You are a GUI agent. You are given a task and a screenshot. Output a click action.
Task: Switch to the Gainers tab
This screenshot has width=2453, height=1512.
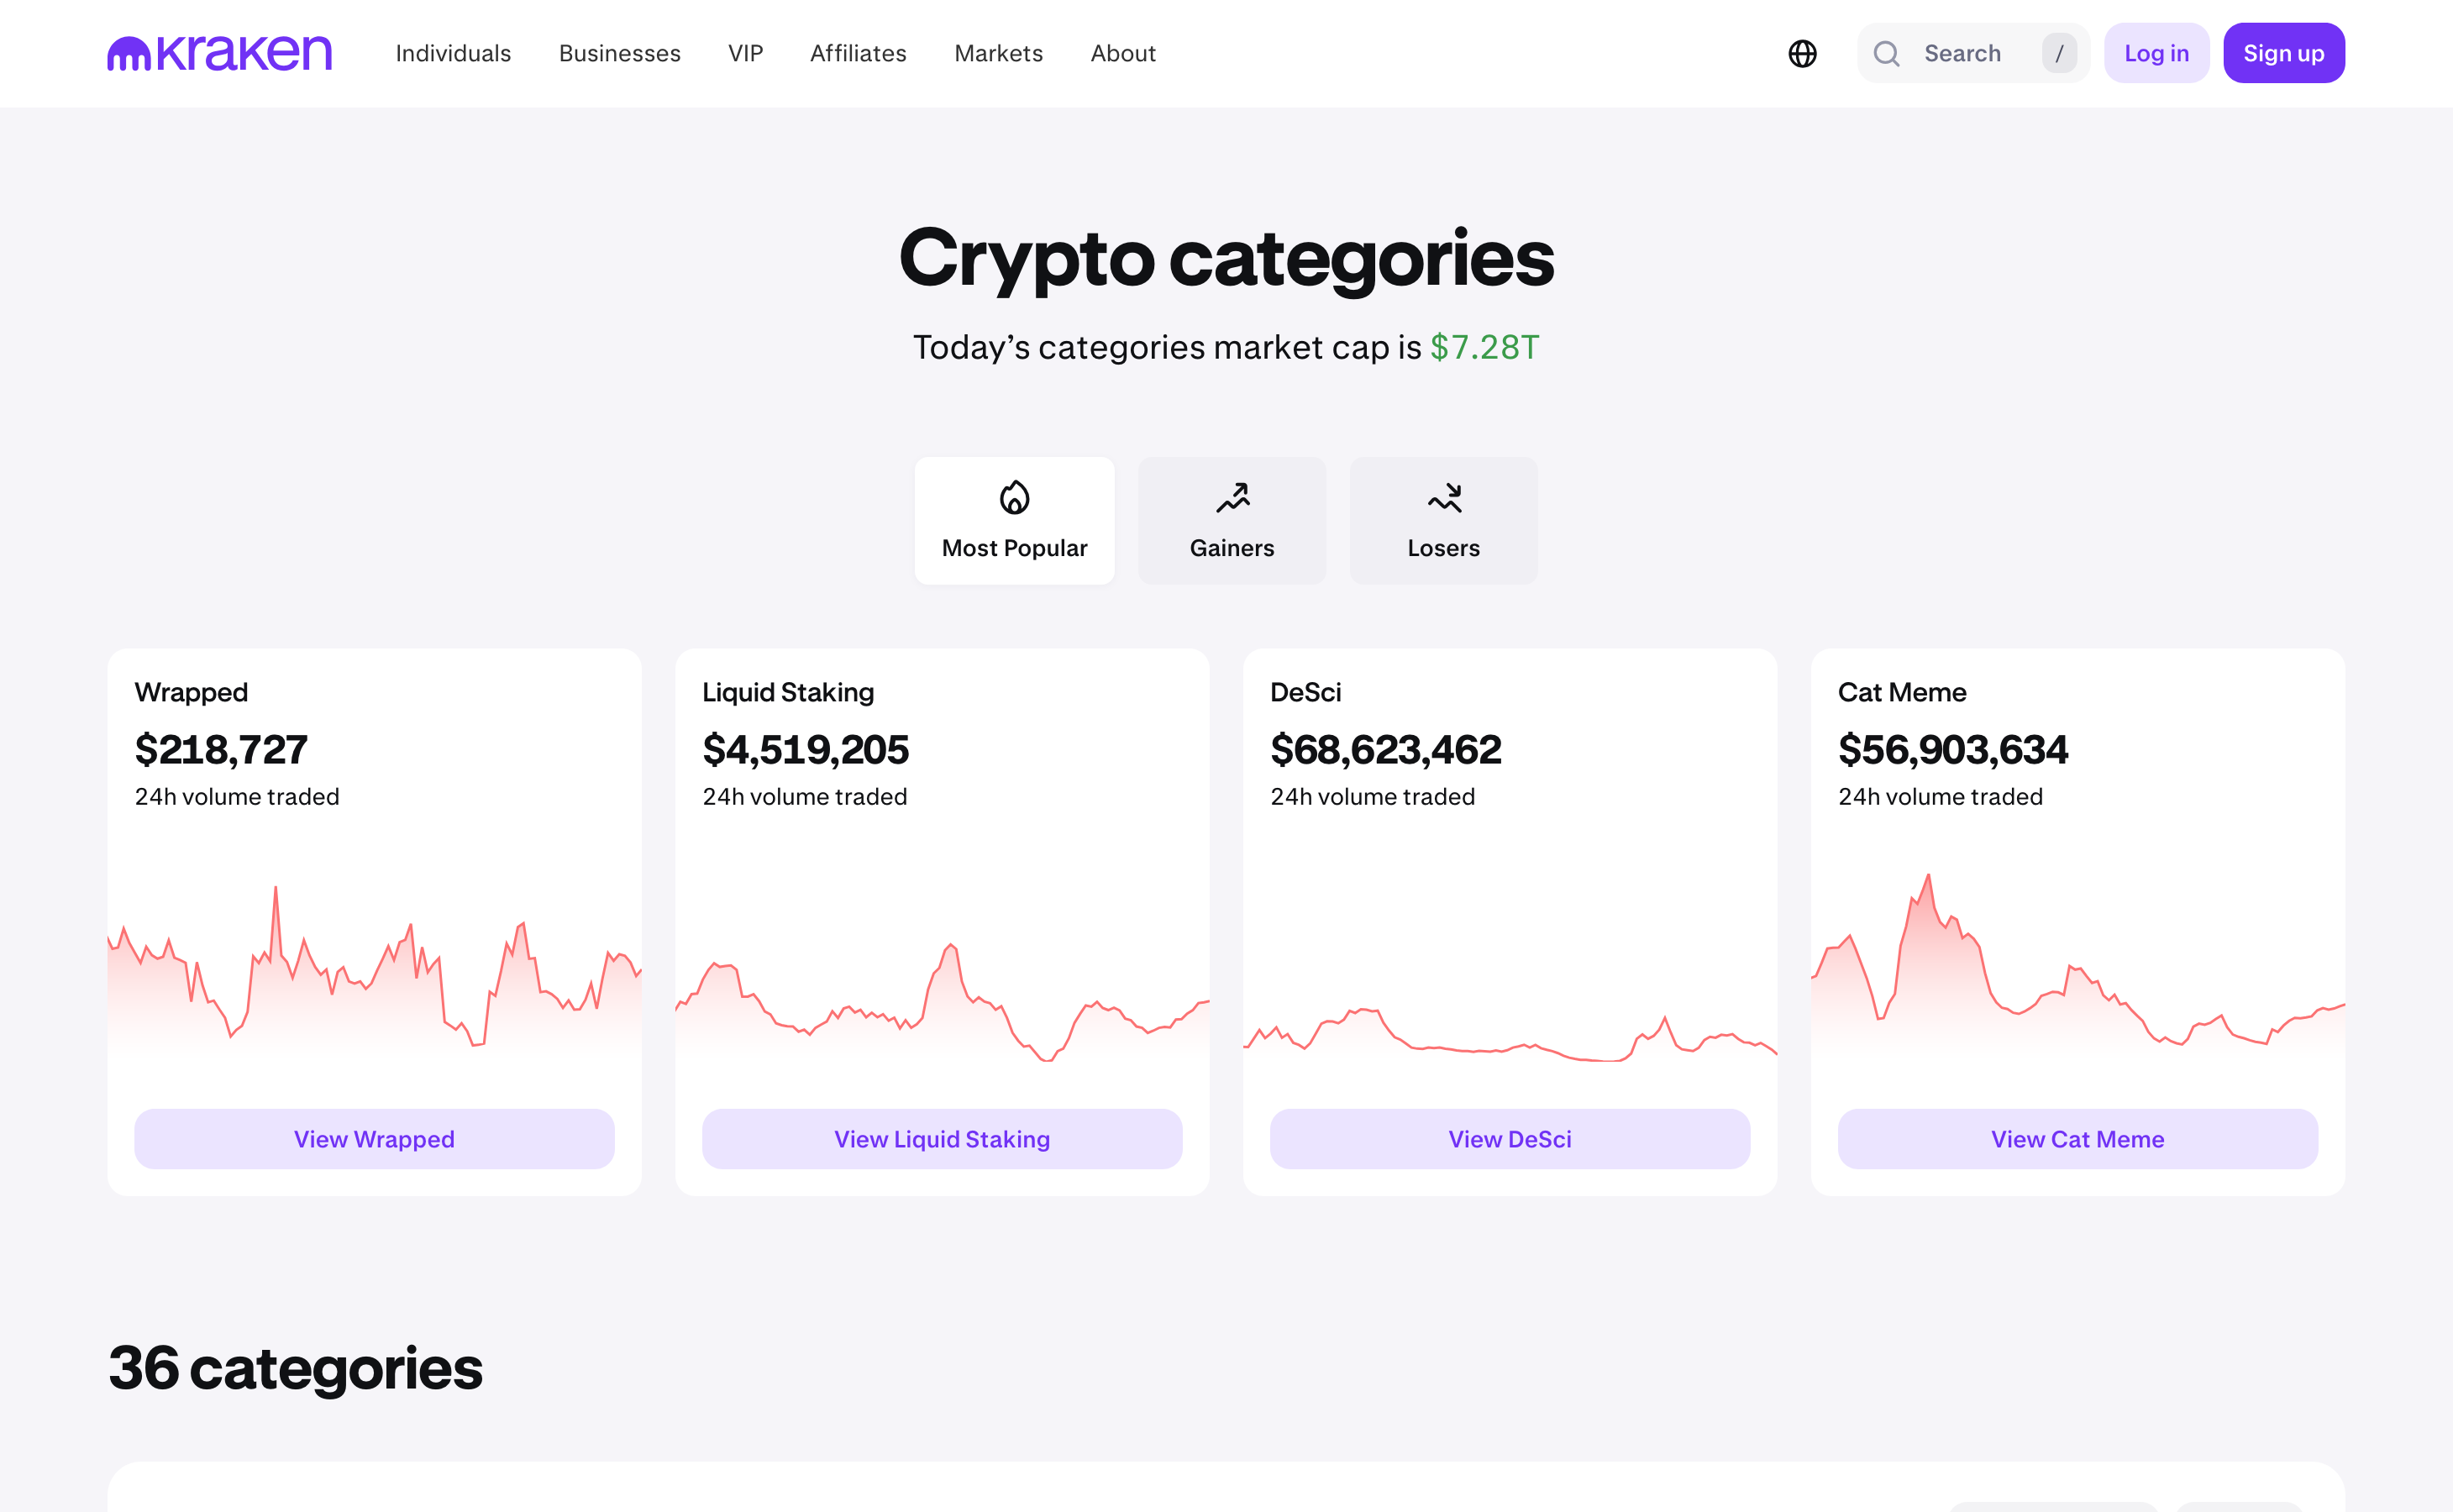1232,521
